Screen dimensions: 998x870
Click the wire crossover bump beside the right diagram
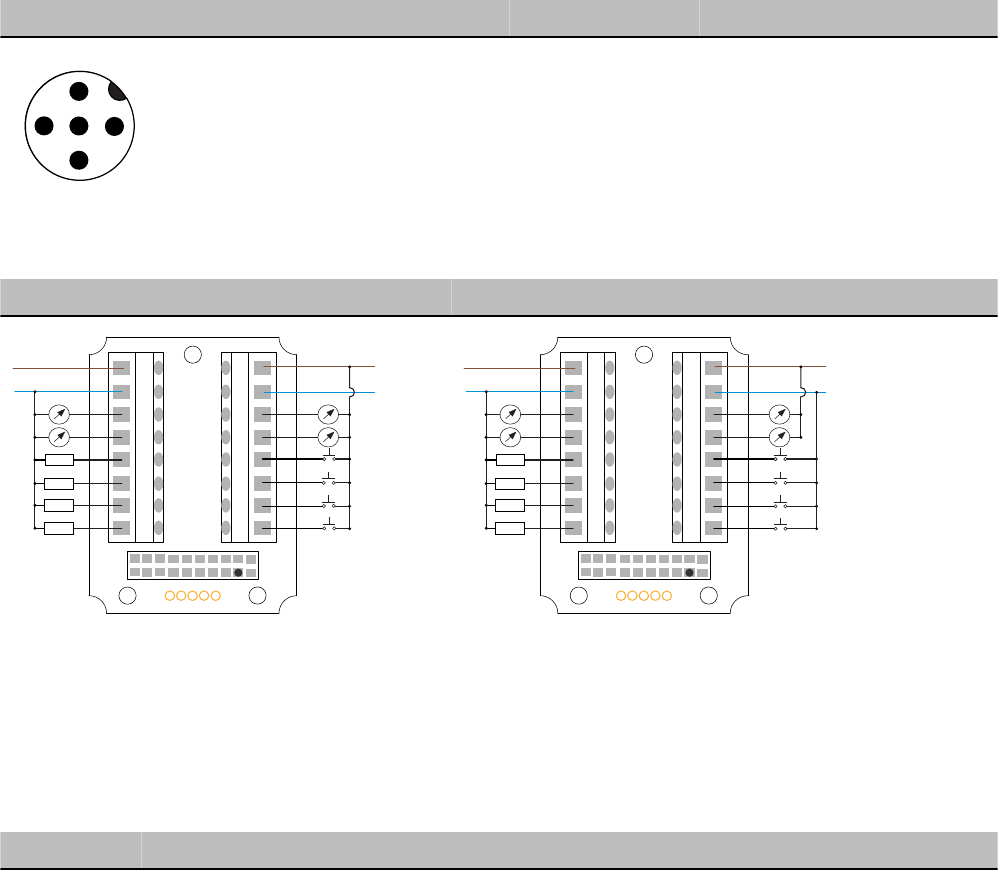point(803,392)
